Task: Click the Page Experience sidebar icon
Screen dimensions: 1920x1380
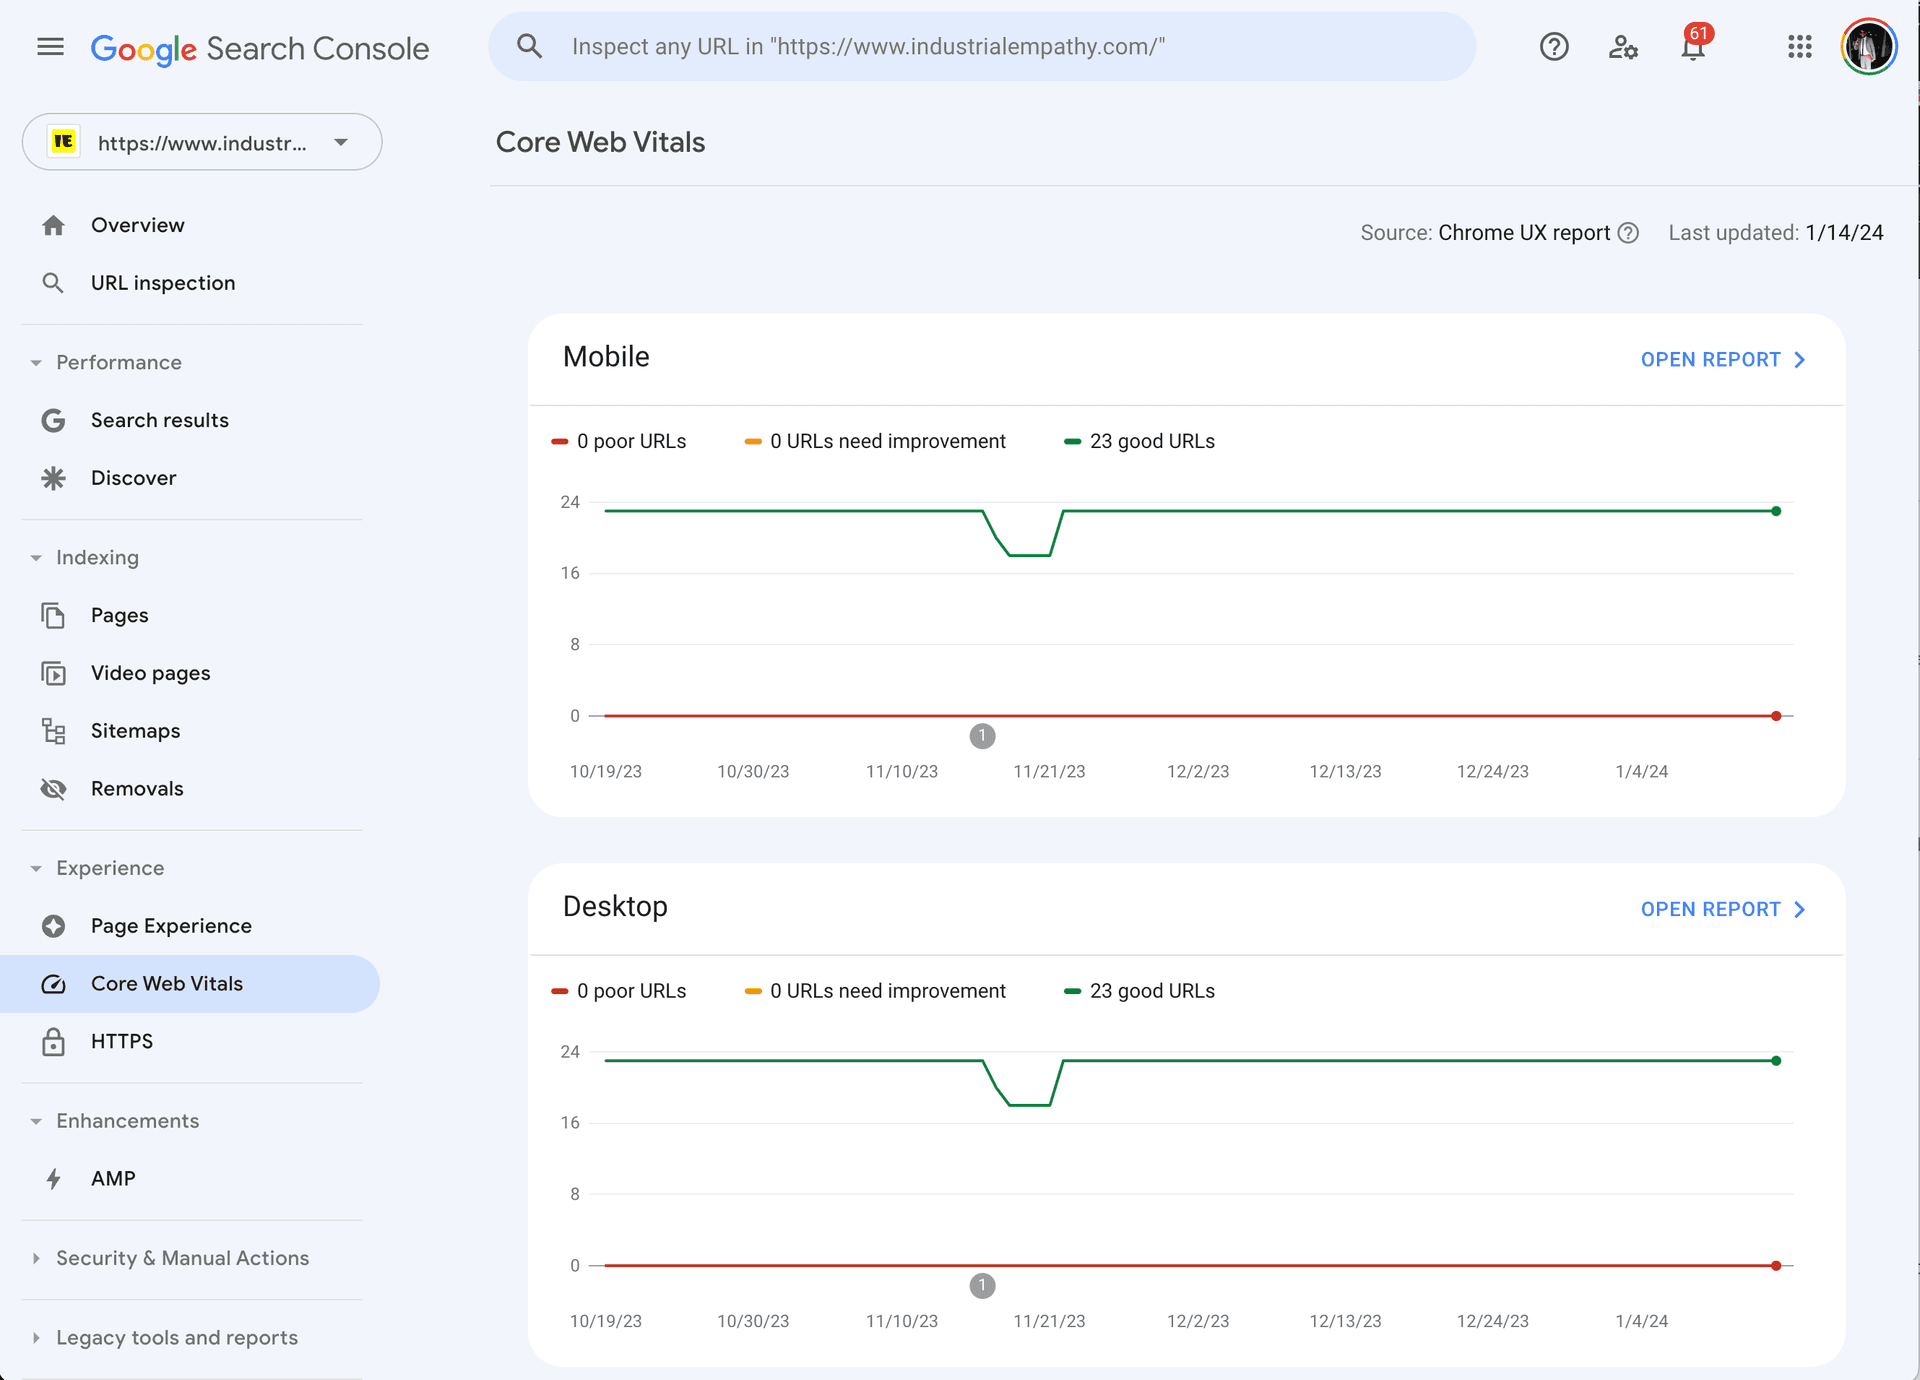Action: [x=54, y=924]
